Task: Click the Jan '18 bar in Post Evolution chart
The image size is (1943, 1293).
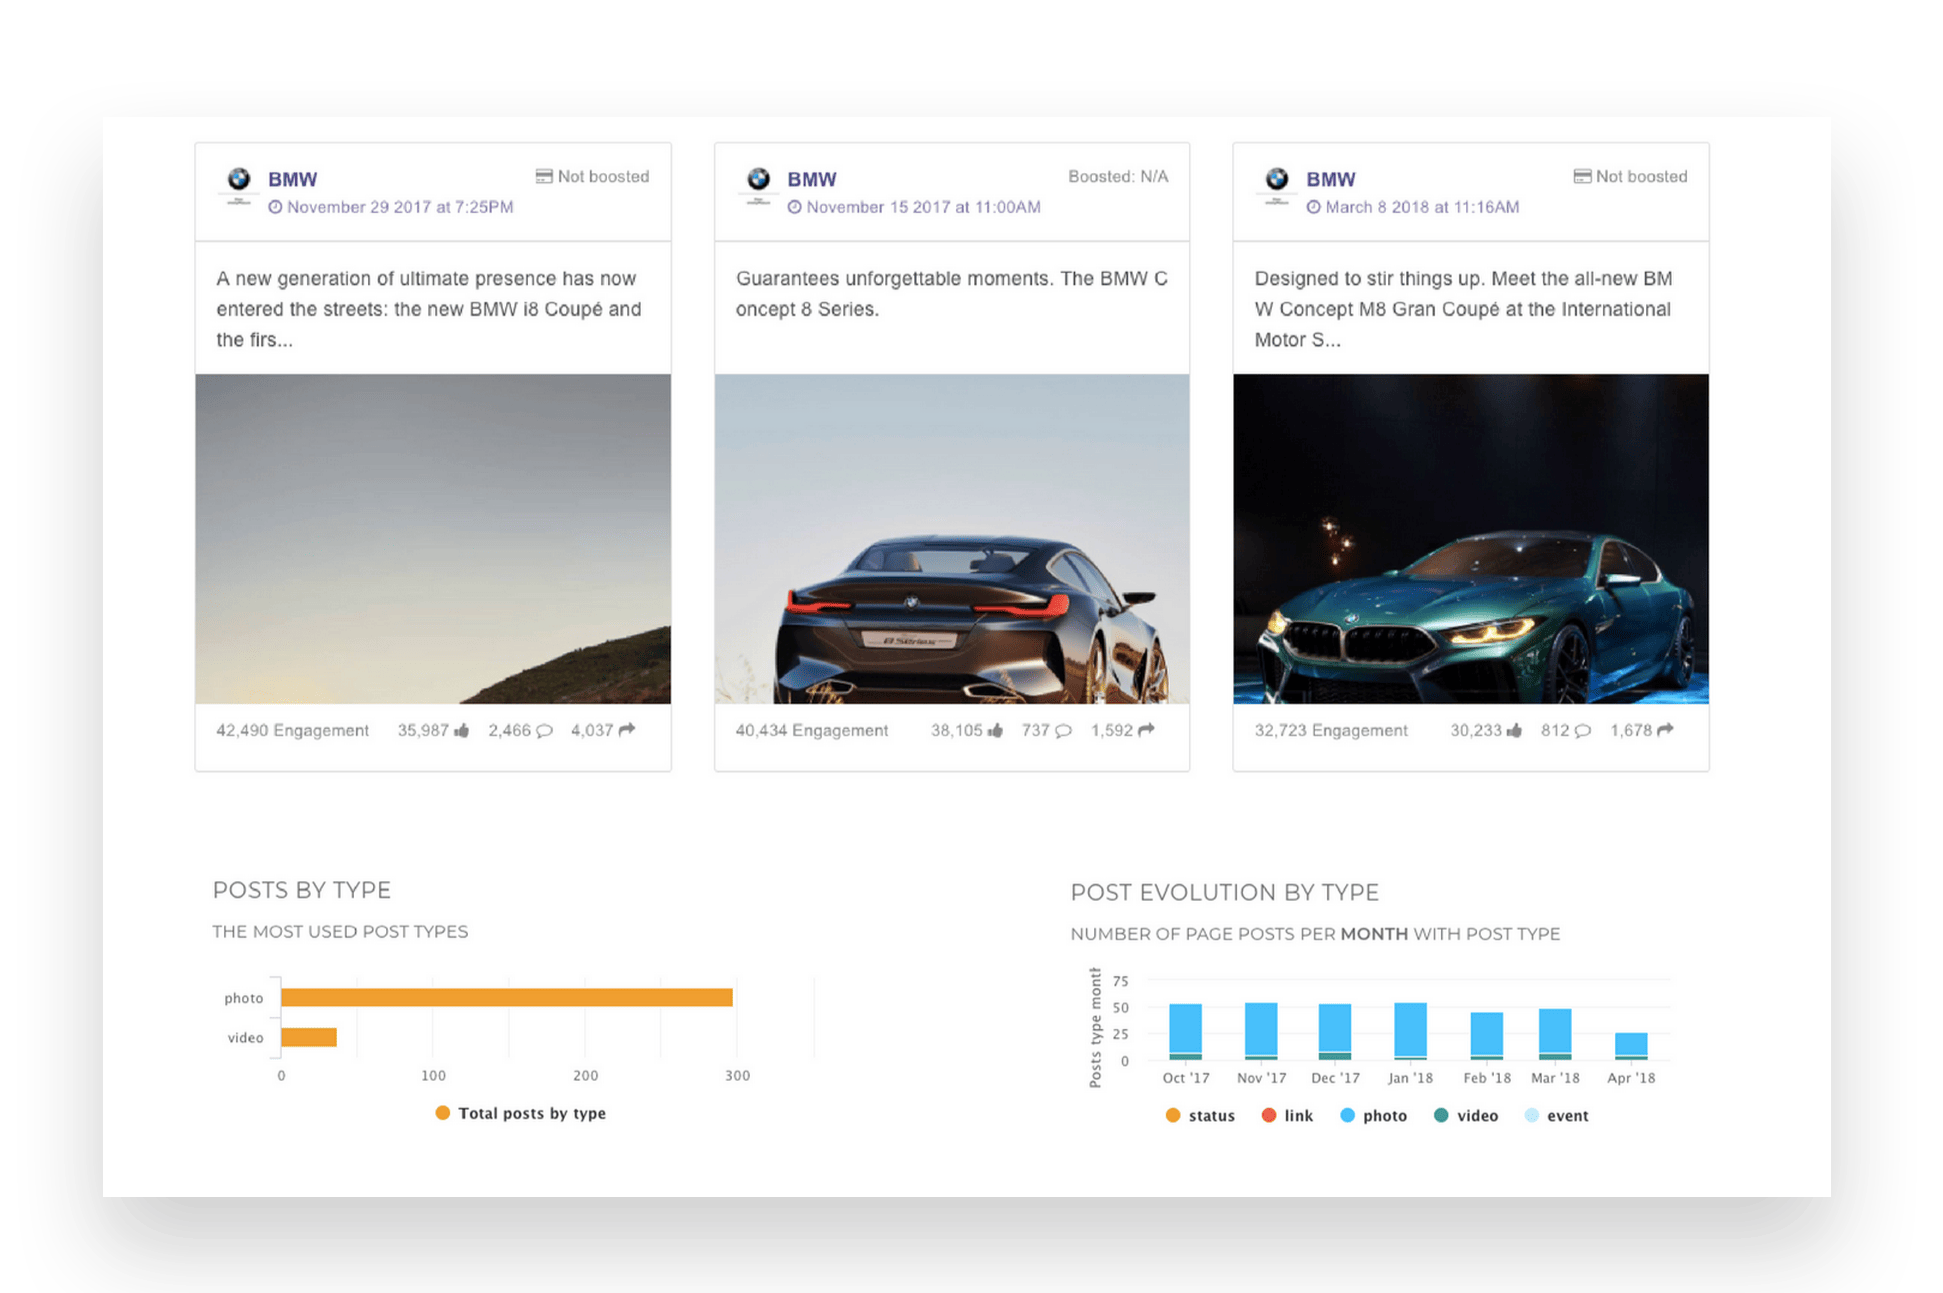Action: pyautogui.click(x=1410, y=1030)
